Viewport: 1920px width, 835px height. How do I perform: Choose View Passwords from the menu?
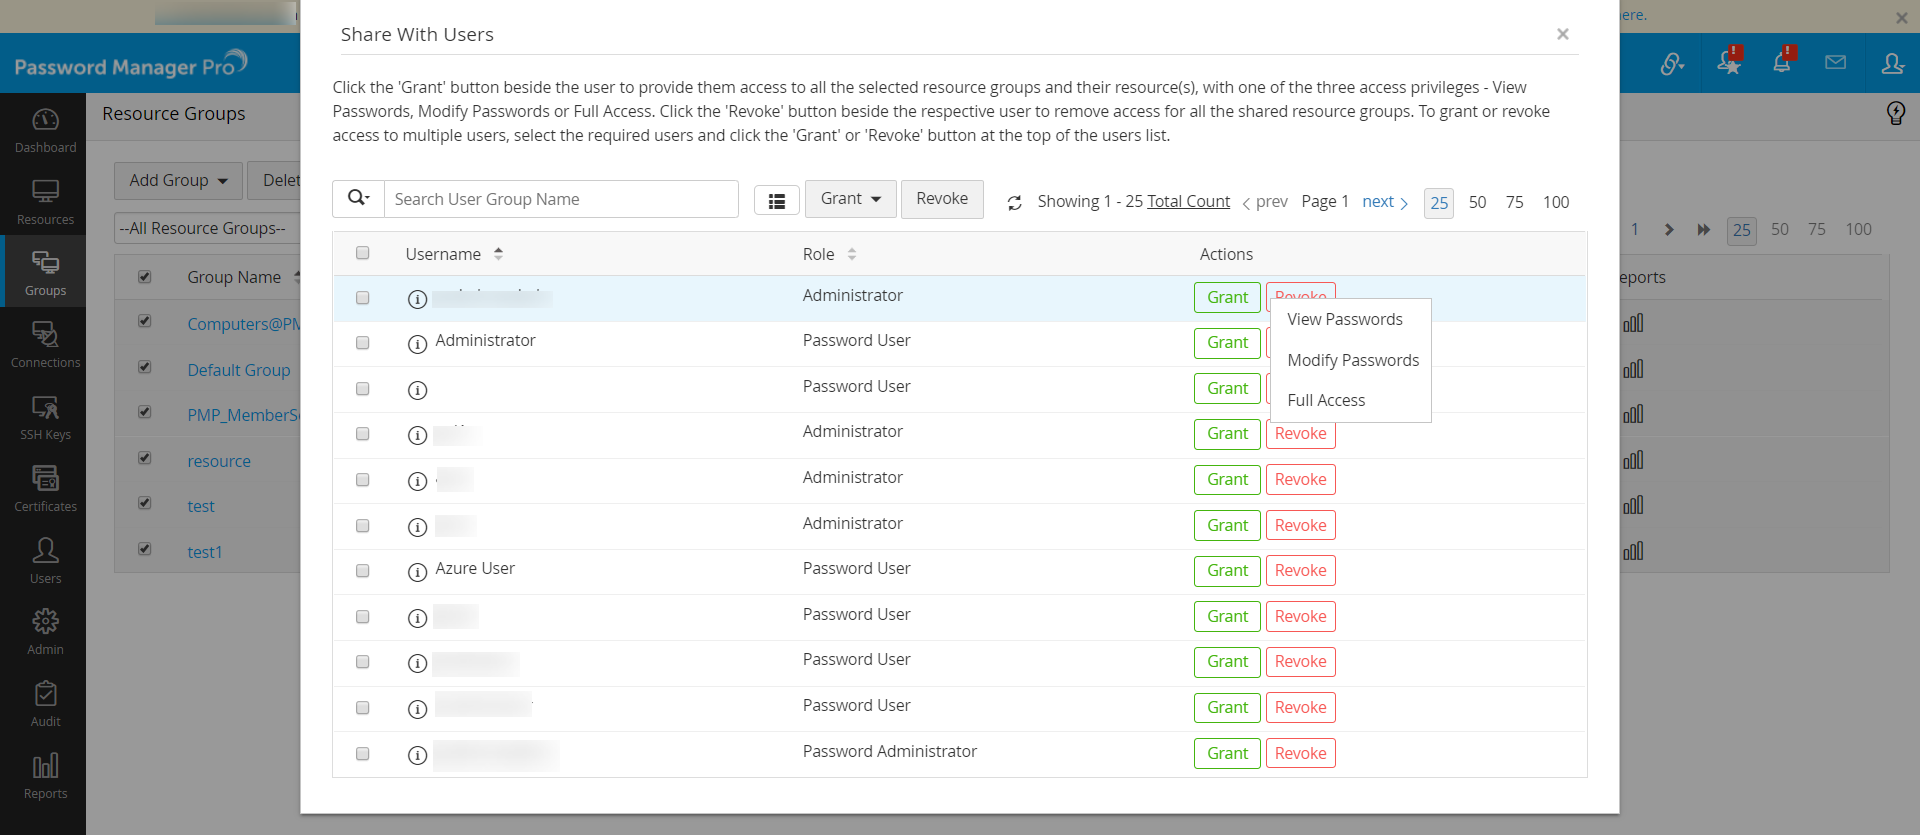point(1344,319)
